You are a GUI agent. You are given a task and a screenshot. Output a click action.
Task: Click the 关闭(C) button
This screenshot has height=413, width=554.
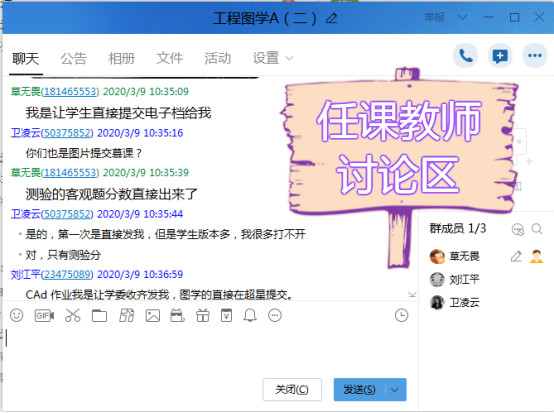pos(292,390)
